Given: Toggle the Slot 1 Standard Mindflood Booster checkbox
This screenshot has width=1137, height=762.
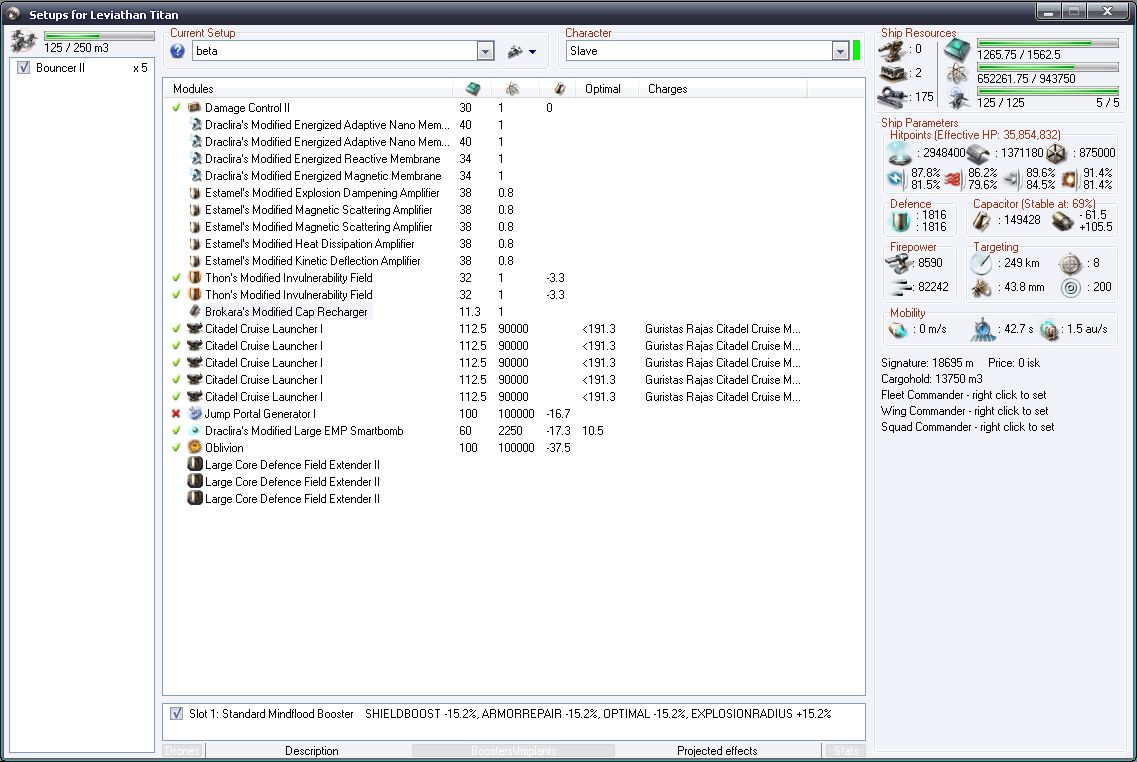Looking at the screenshot, I should 176,713.
